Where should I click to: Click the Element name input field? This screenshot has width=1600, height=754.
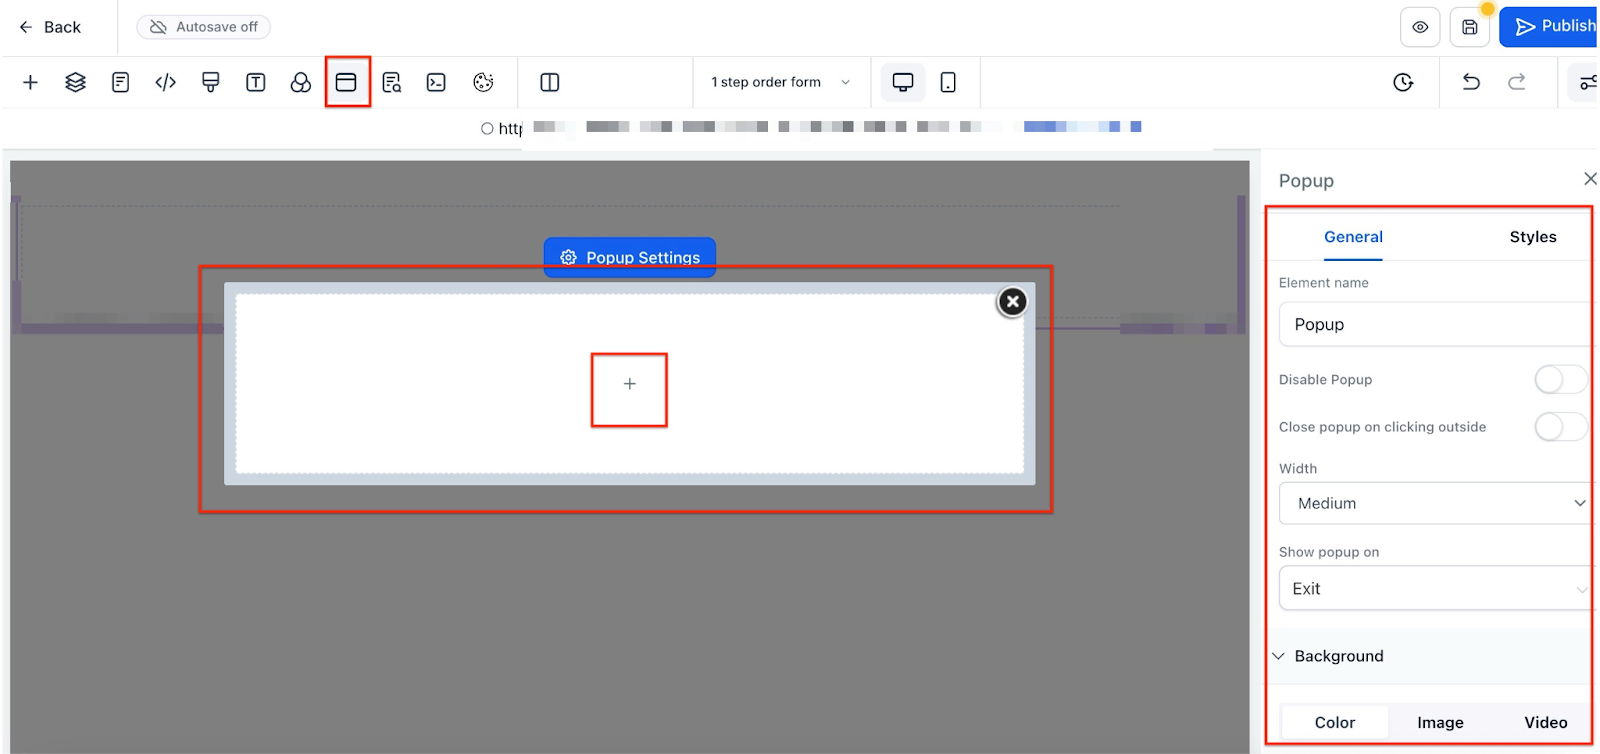point(1434,324)
